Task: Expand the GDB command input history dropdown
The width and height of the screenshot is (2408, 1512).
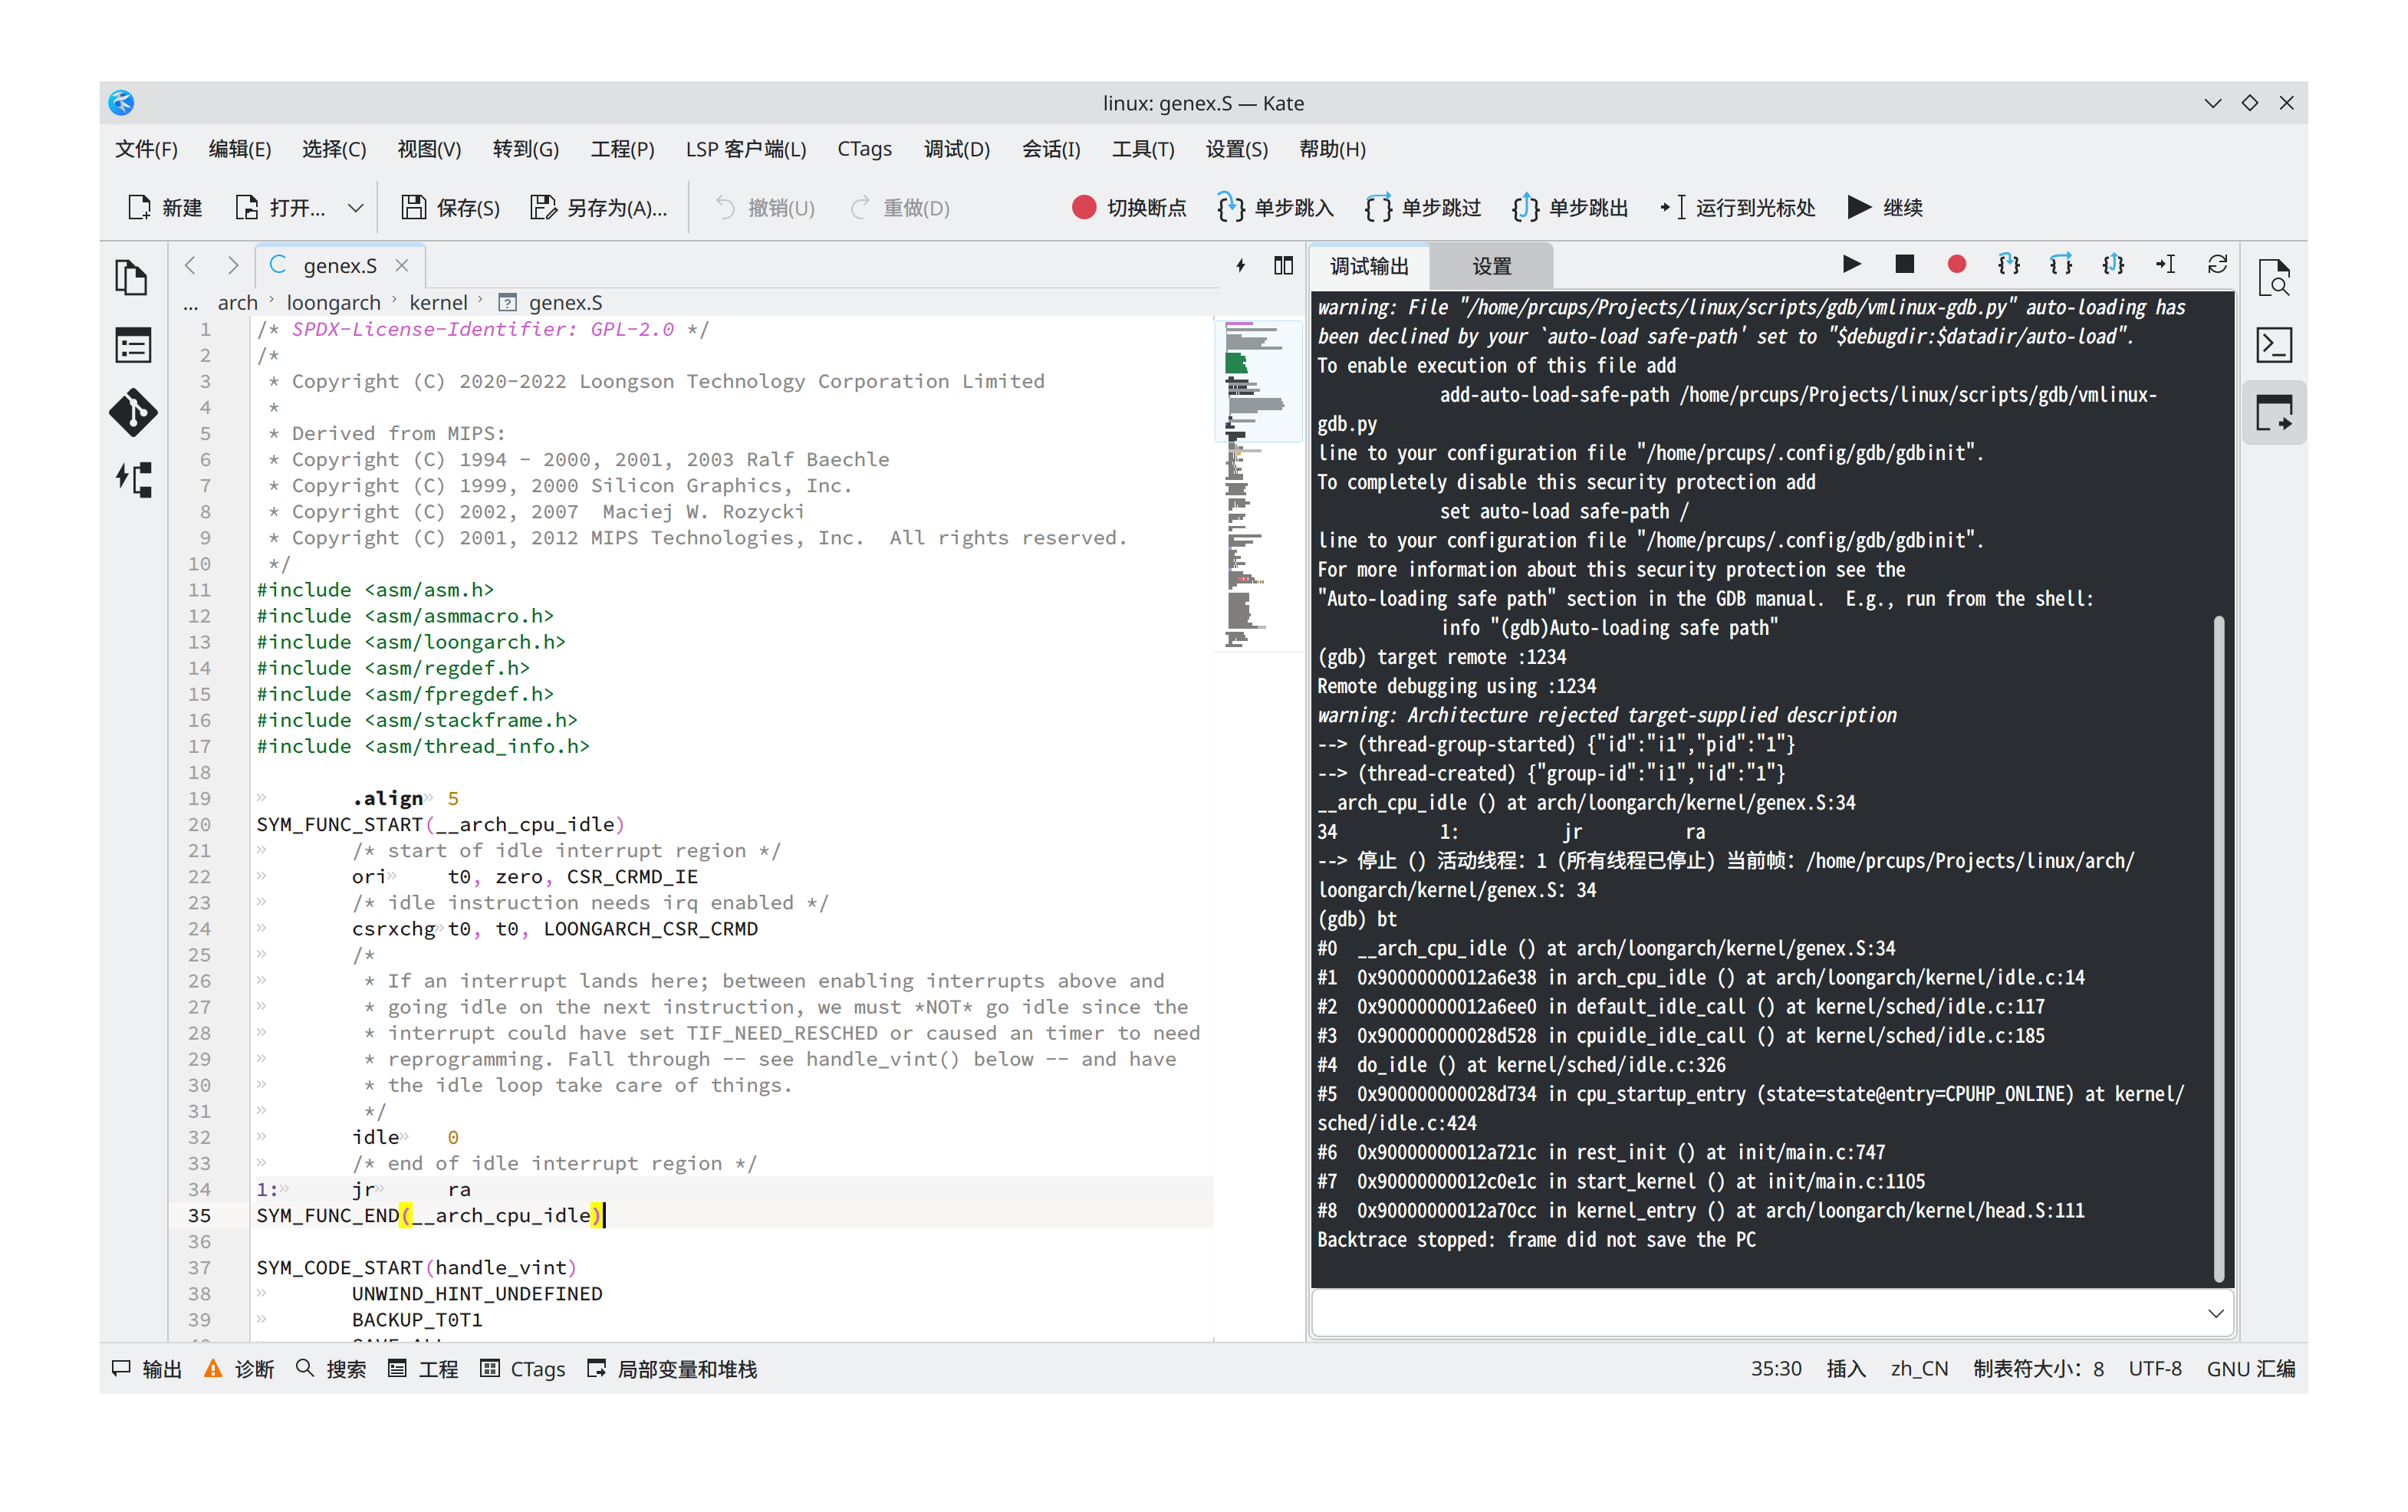Action: (x=2215, y=1313)
